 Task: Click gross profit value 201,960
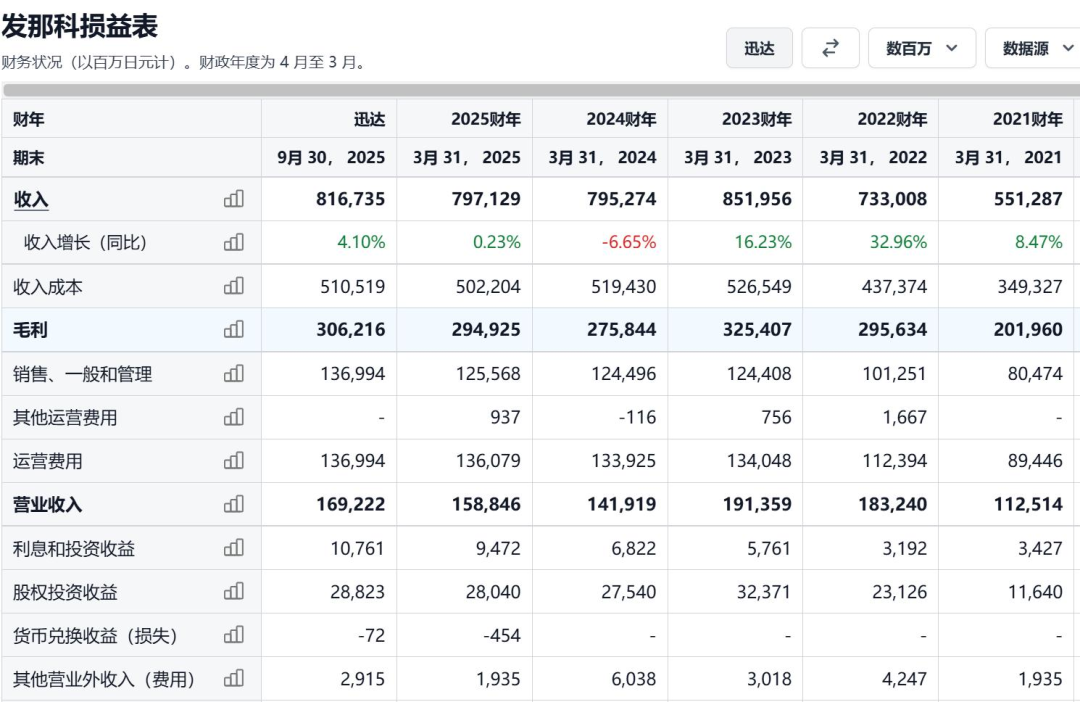click(1028, 329)
